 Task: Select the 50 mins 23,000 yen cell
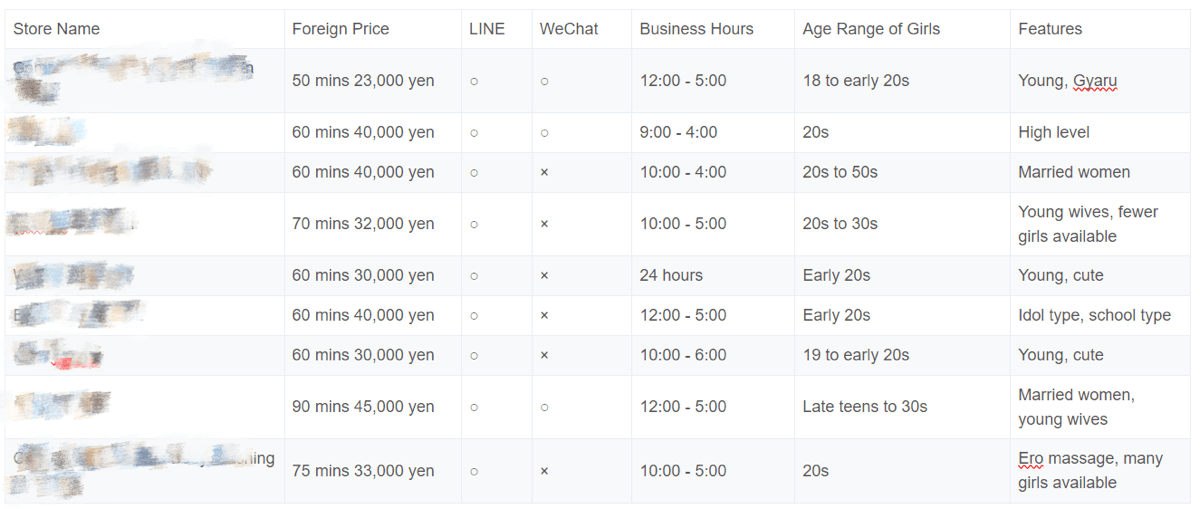363,81
